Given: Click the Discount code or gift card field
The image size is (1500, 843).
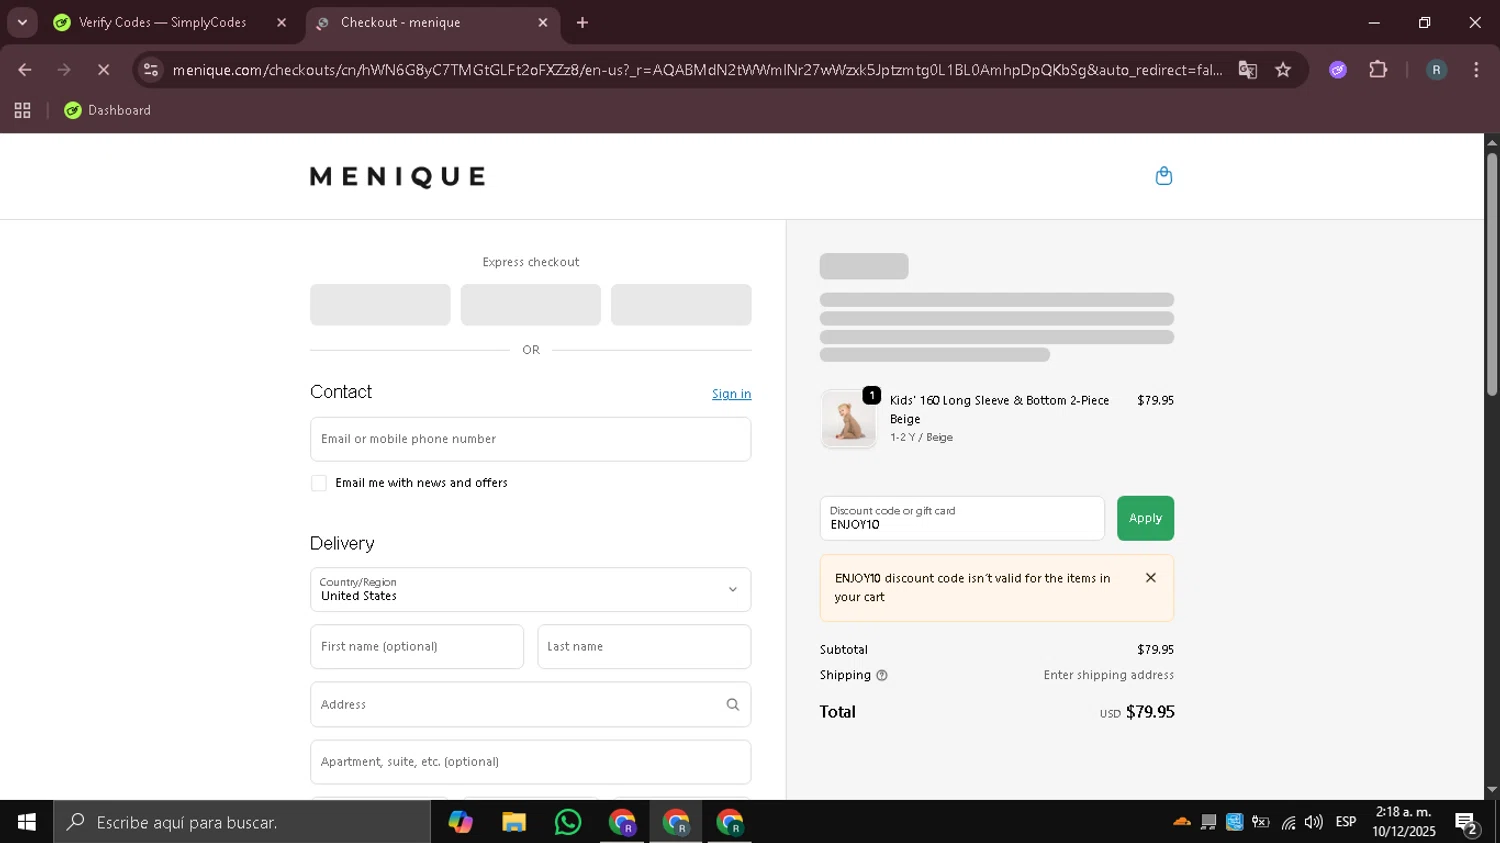Looking at the screenshot, I should 962,518.
